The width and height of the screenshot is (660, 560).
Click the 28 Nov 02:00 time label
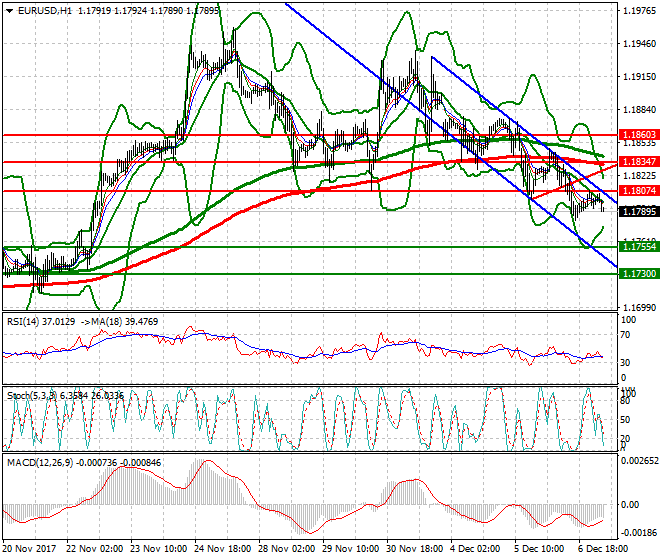287,549
